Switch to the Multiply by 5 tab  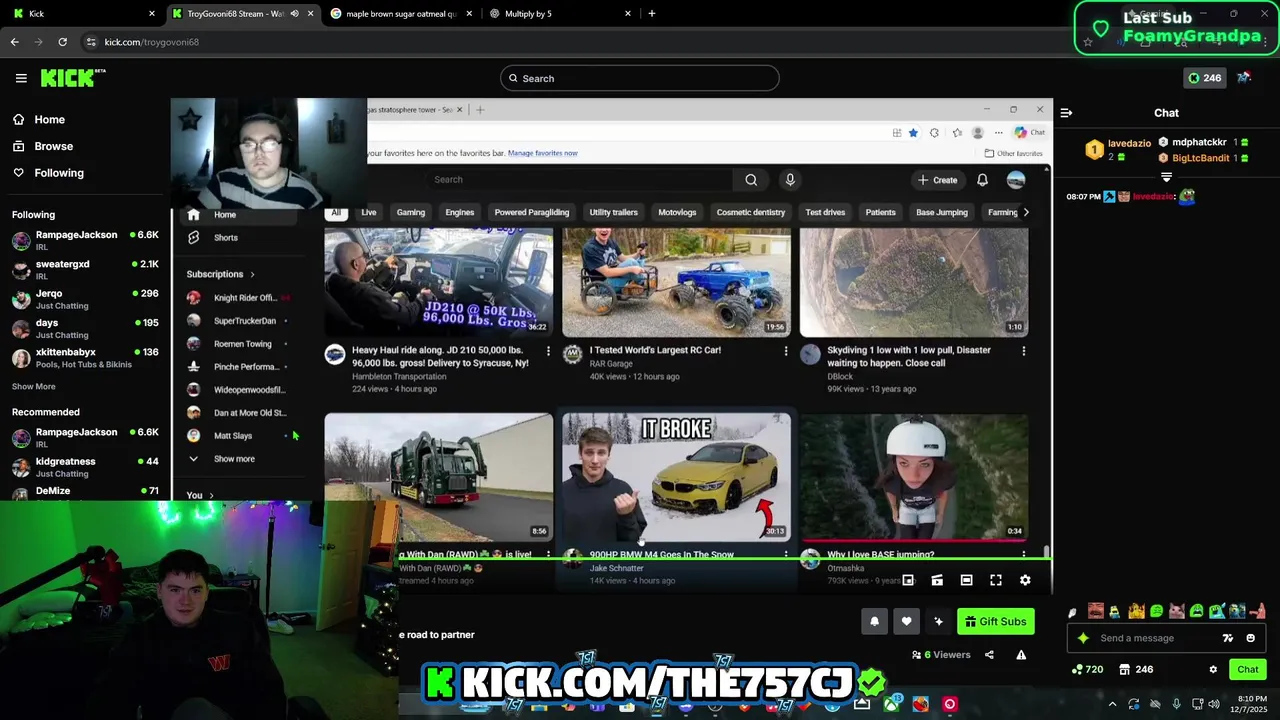(559, 14)
